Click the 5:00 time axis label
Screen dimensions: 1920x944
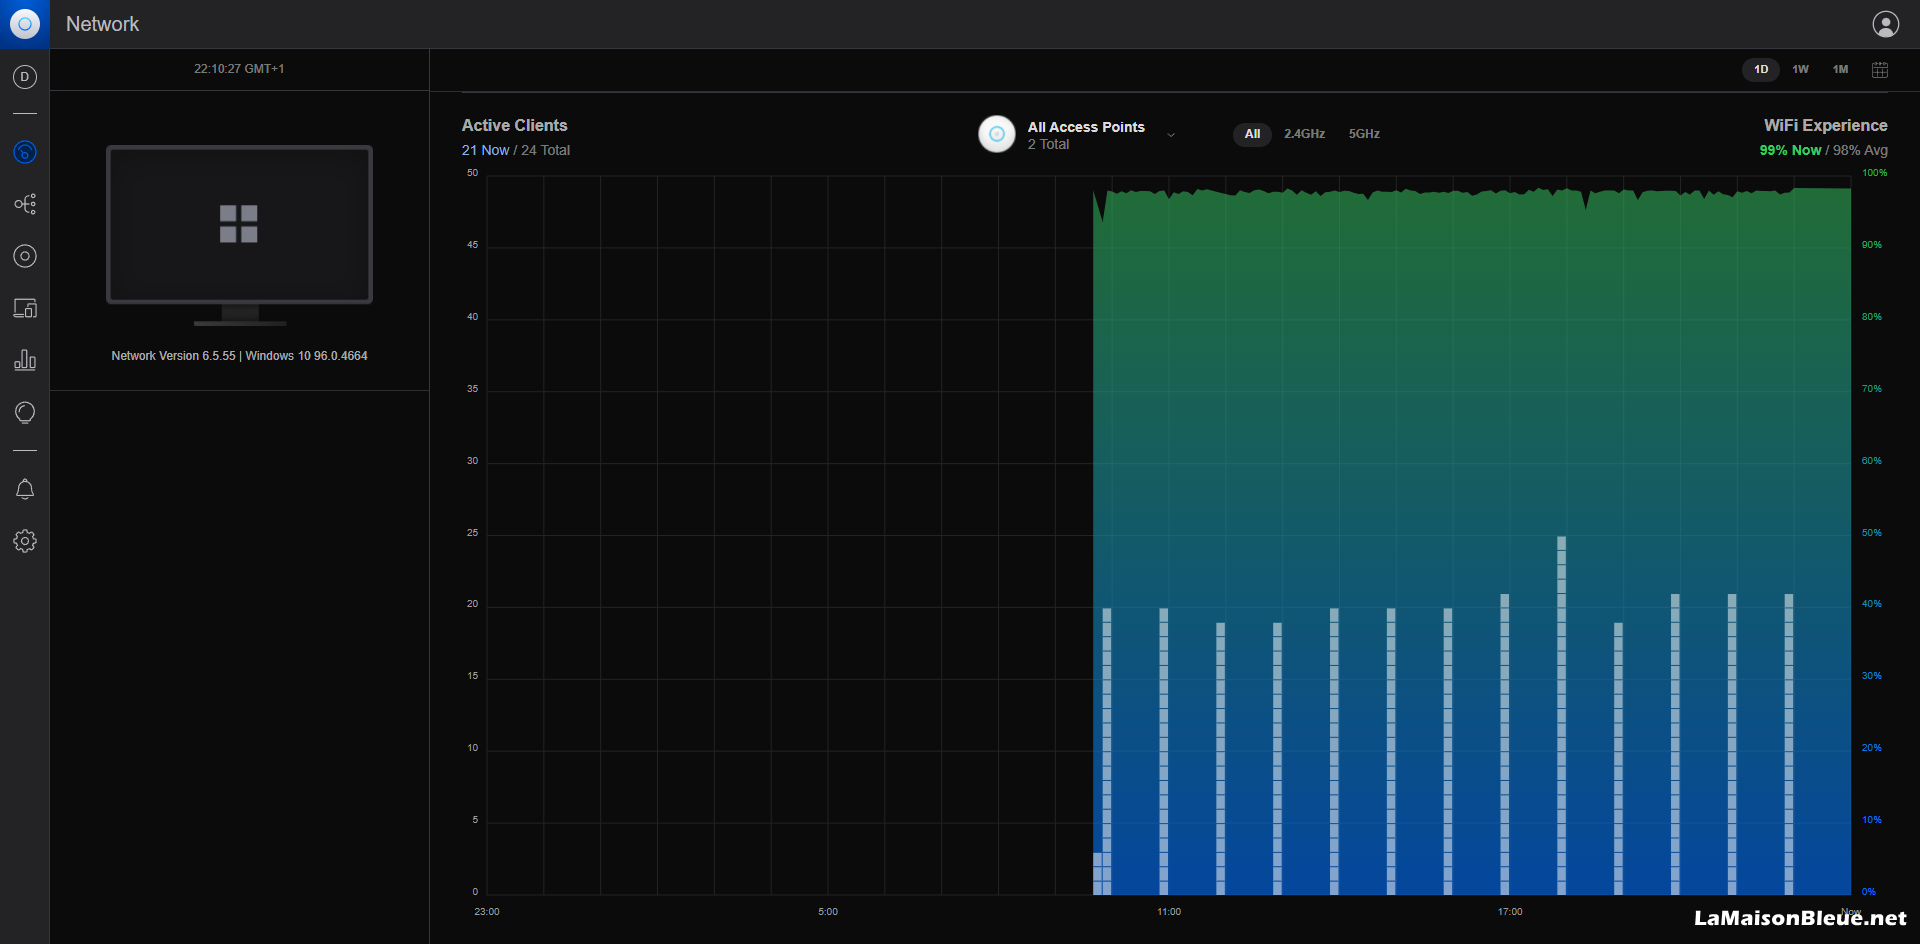coord(828,912)
